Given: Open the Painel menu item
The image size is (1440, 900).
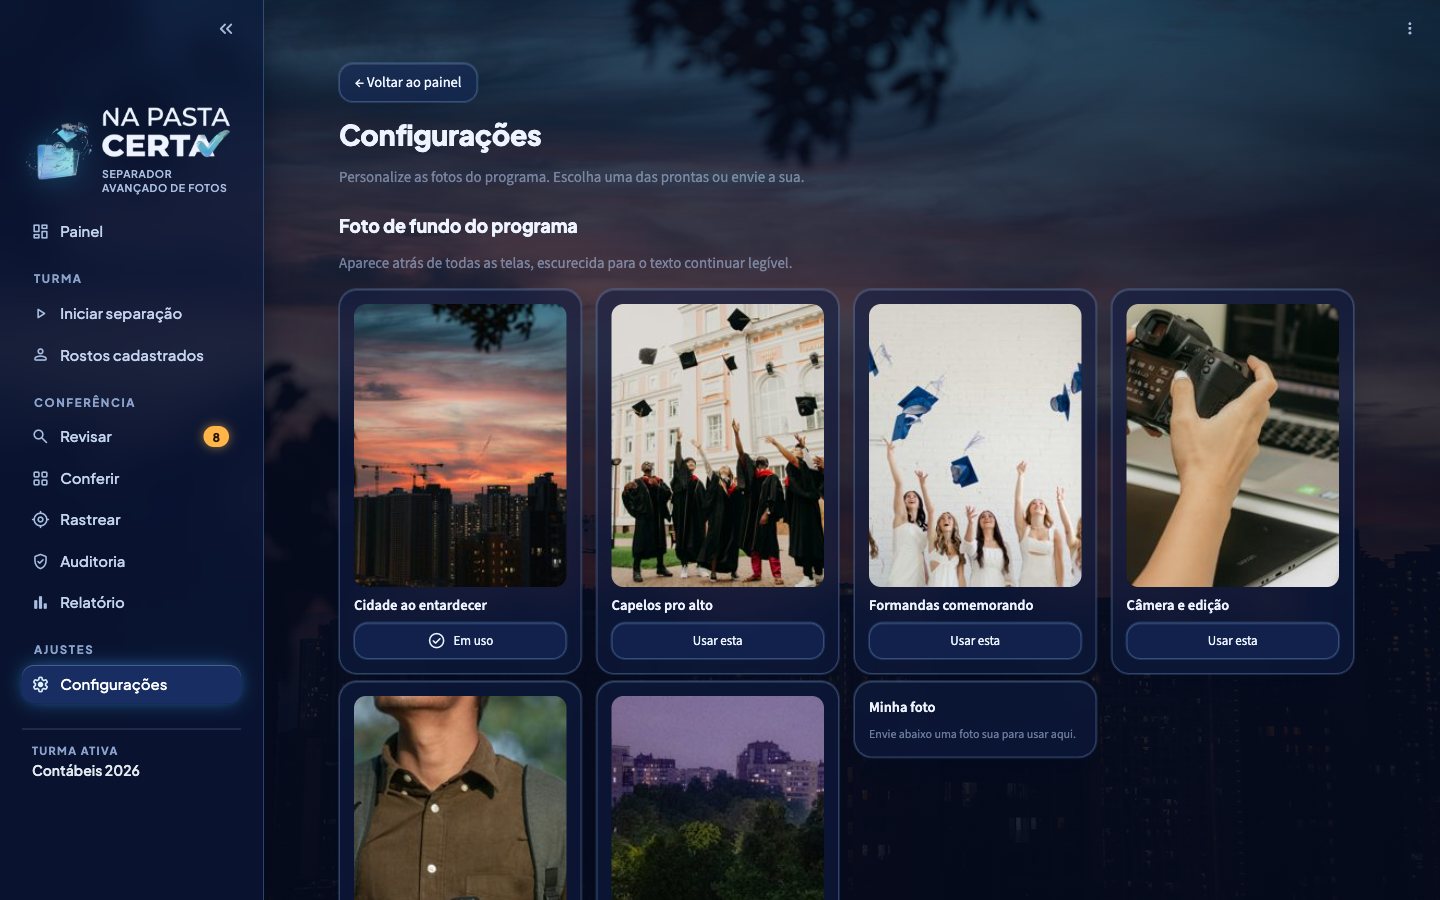Looking at the screenshot, I should (x=131, y=232).
